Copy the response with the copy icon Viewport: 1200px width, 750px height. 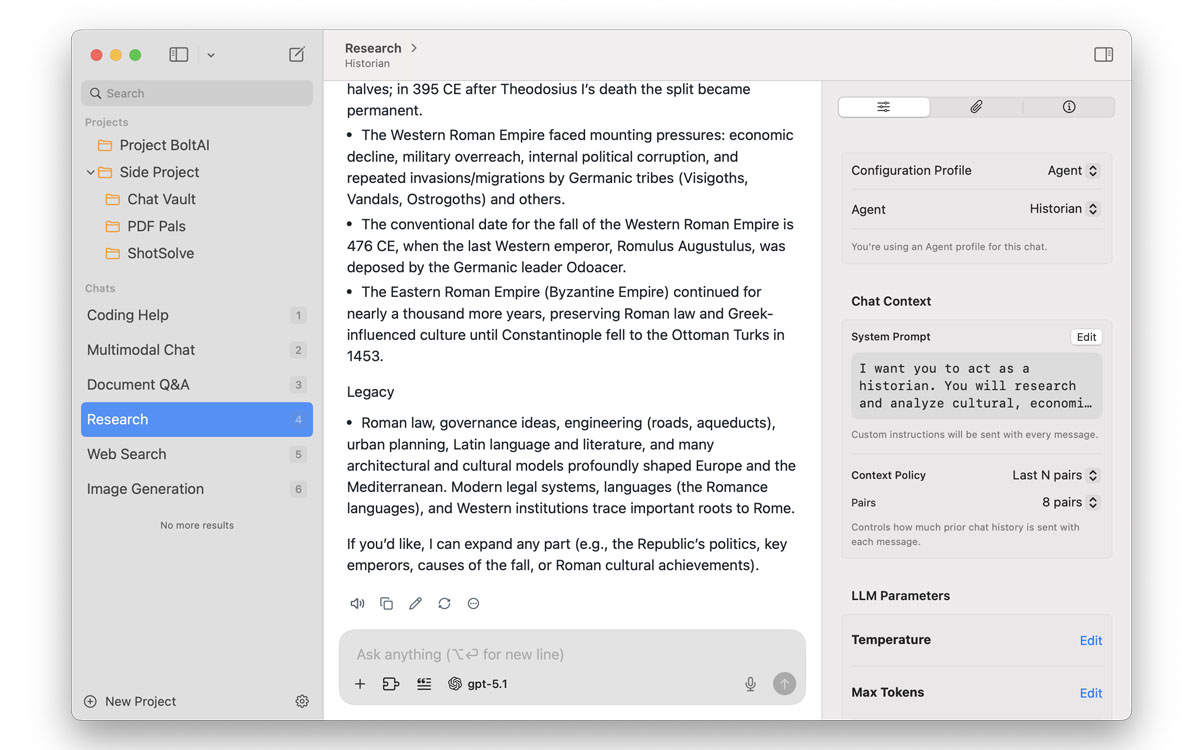386,604
